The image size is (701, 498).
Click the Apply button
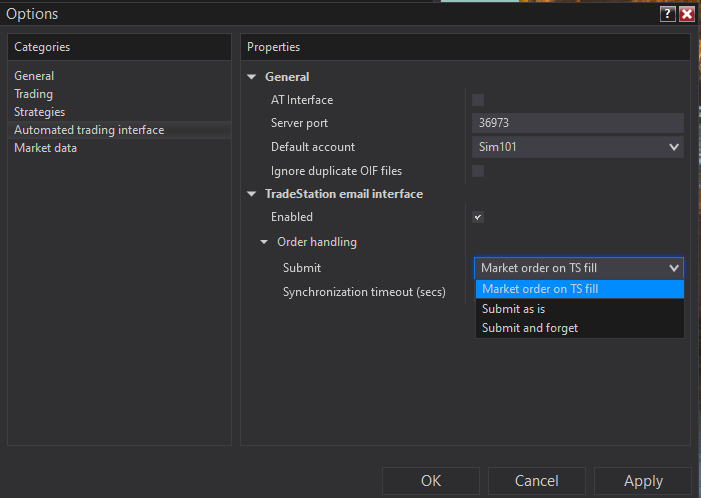coord(643,481)
